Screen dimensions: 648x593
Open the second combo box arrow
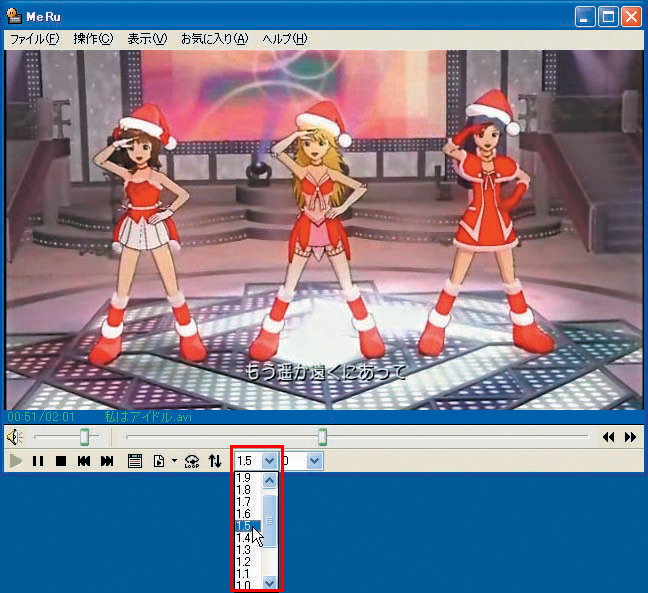pyautogui.click(x=314, y=460)
